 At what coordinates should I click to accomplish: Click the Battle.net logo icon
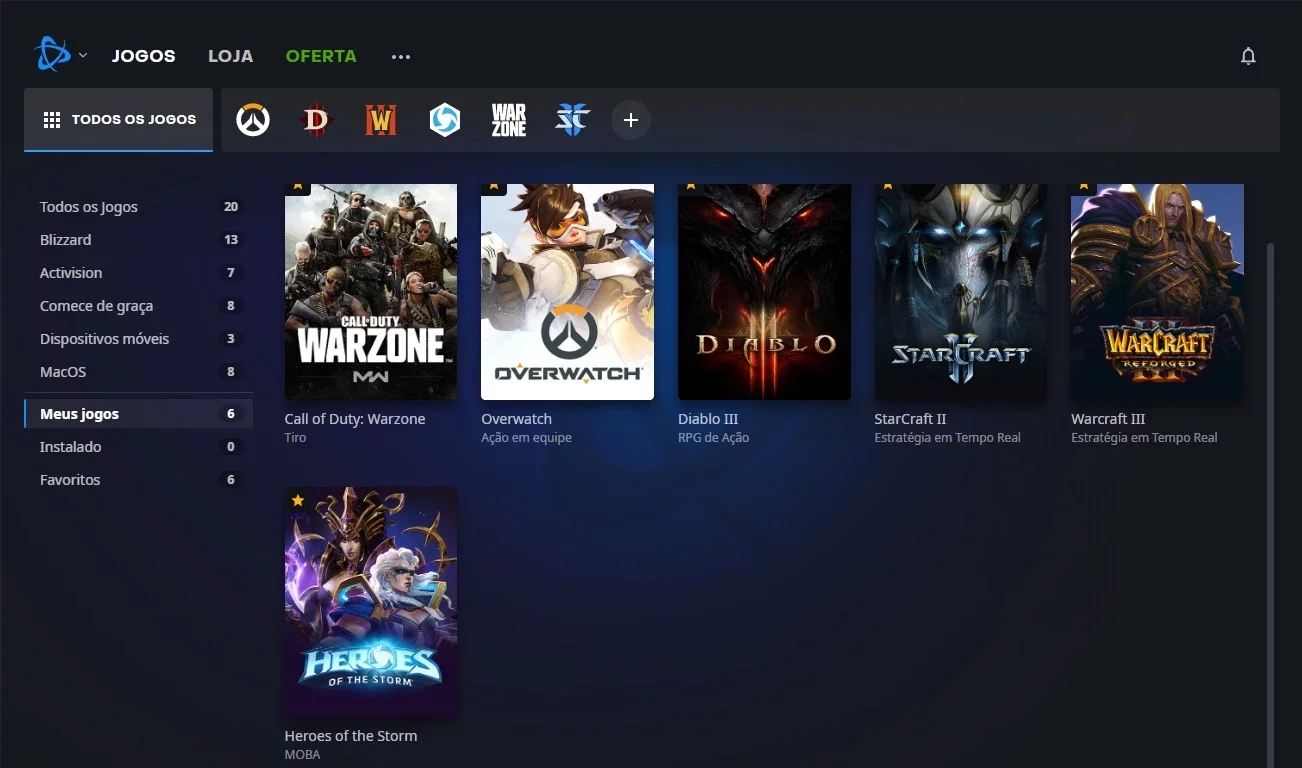click(51, 55)
